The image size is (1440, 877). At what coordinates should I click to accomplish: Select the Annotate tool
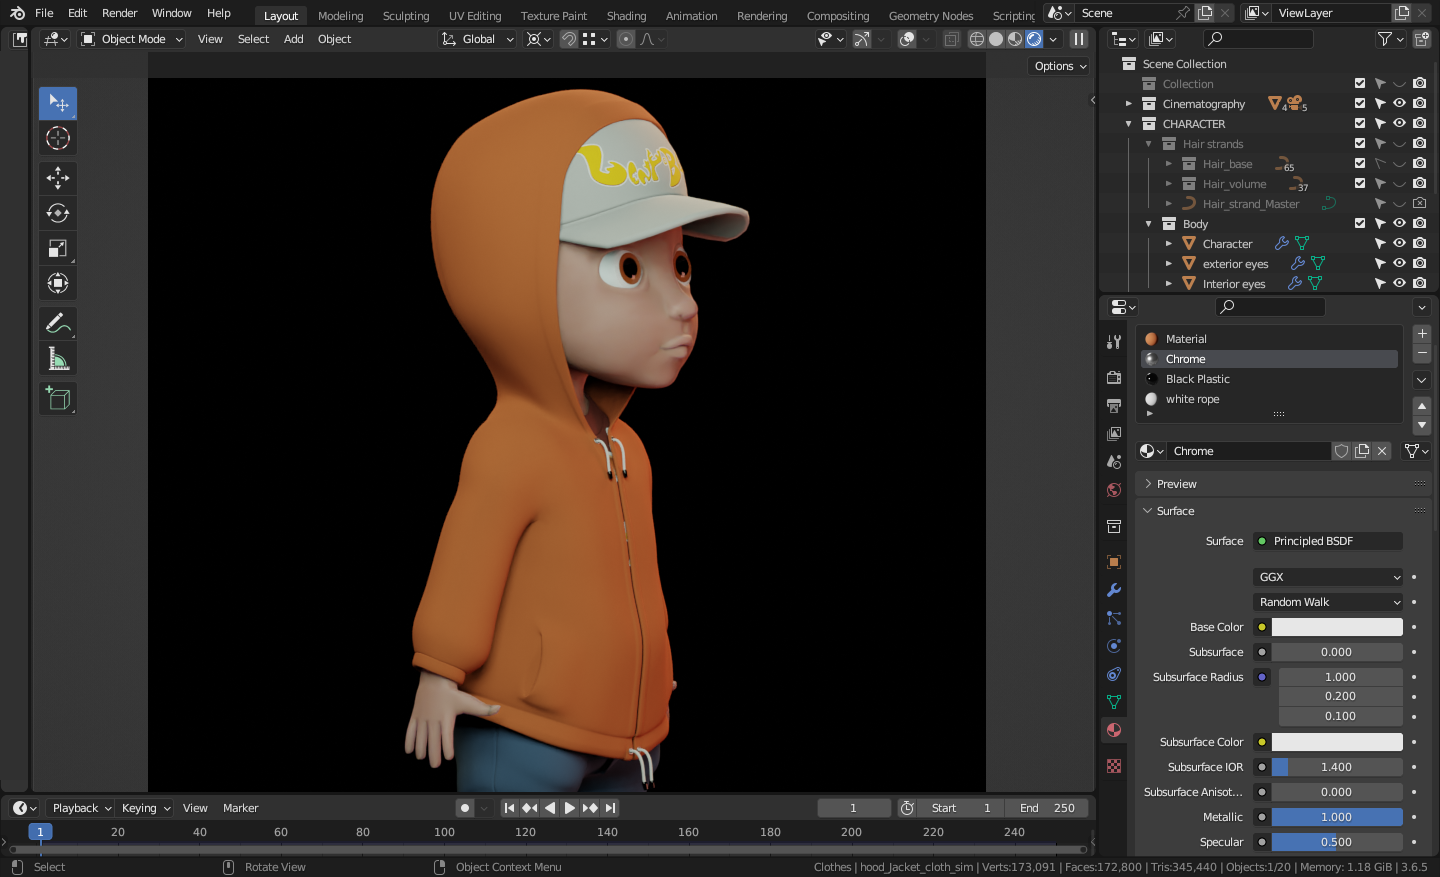coord(58,323)
